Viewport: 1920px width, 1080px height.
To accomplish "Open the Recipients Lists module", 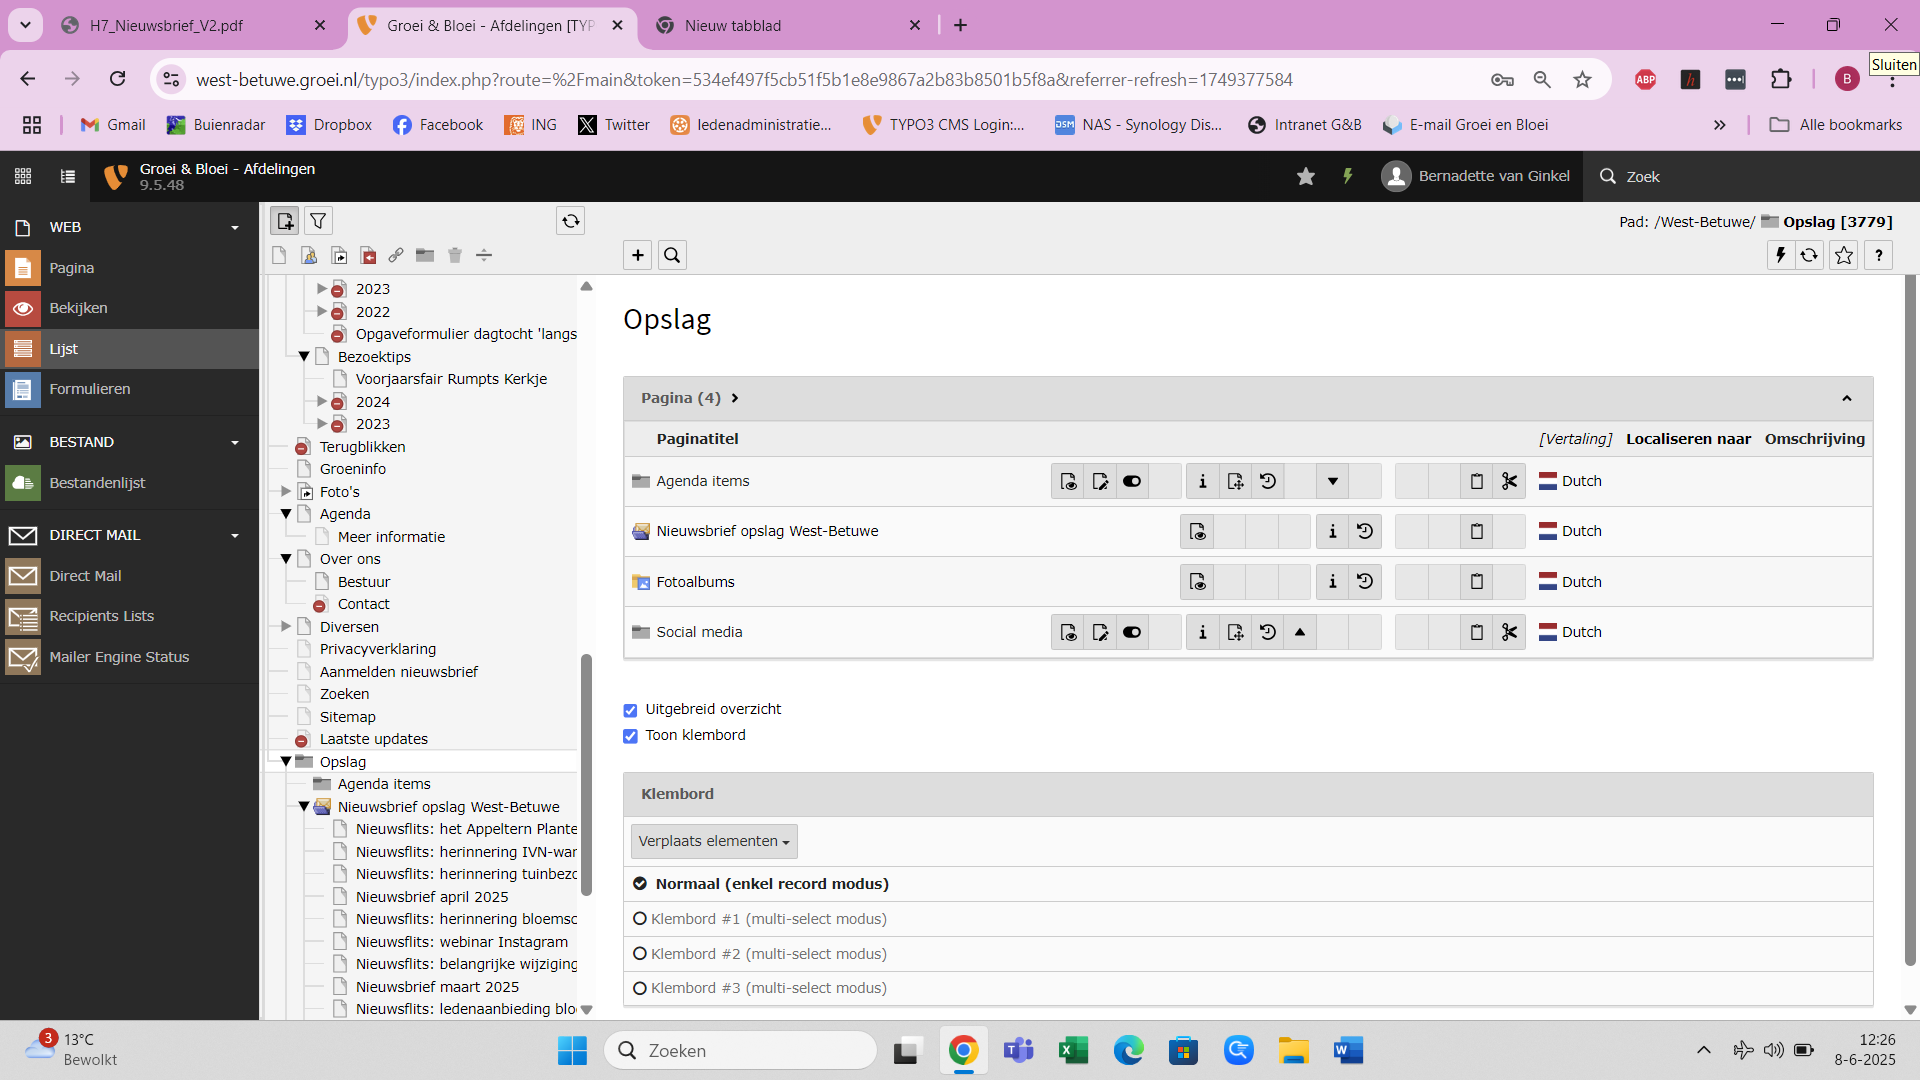I will [x=101, y=616].
